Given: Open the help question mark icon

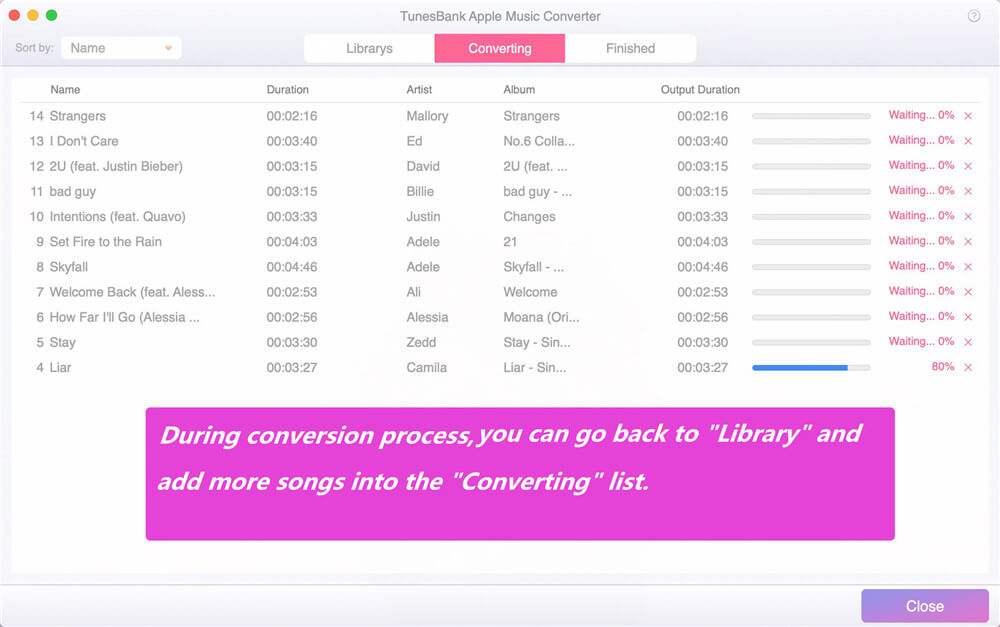Looking at the screenshot, I should [974, 16].
